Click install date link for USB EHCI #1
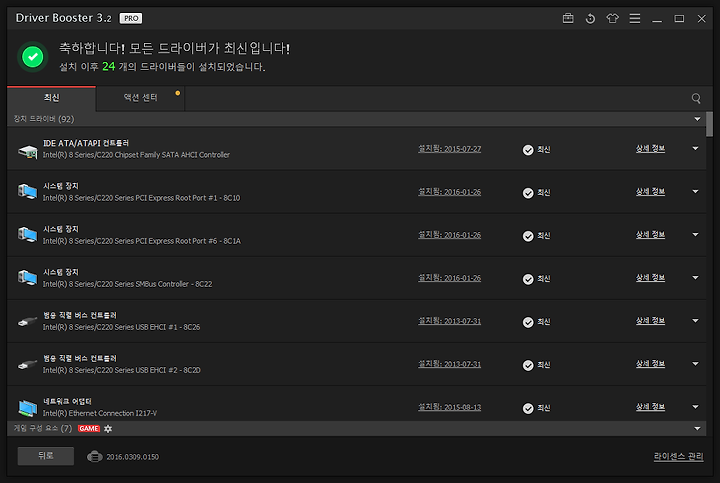720x483 pixels. point(450,321)
